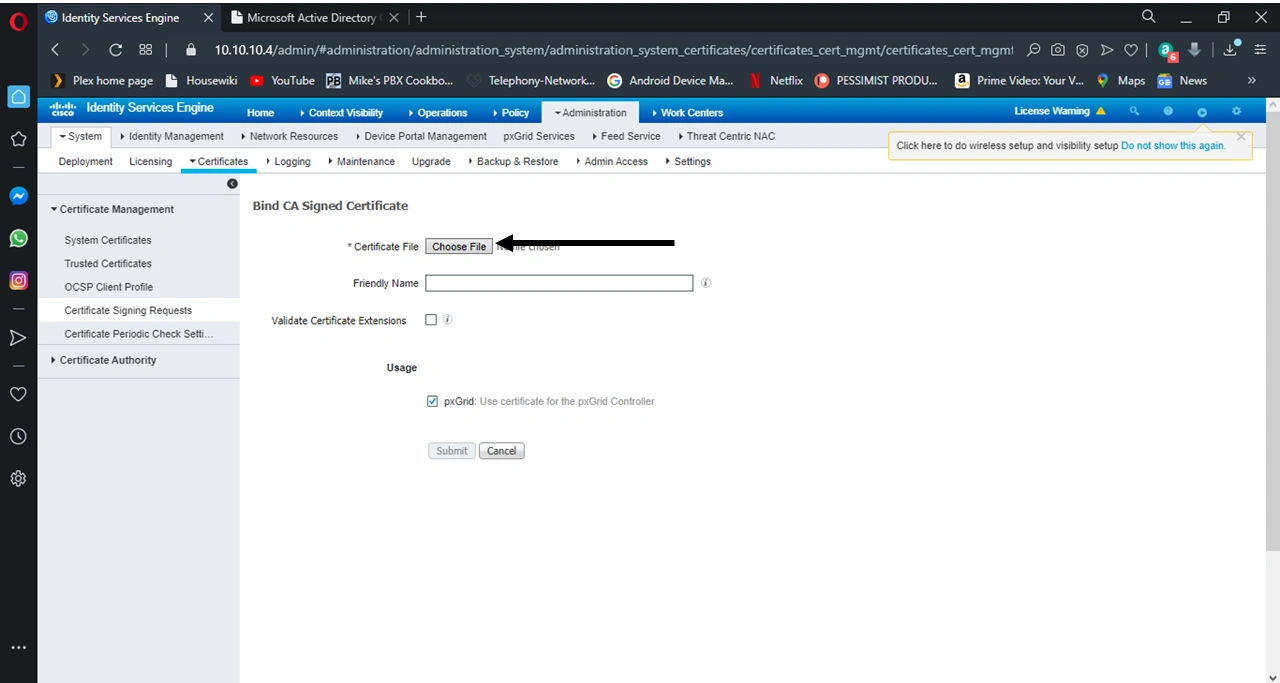Click into the Friendly Name input field
This screenshot has height=683, width=1280.
click(x=559, y=283)
